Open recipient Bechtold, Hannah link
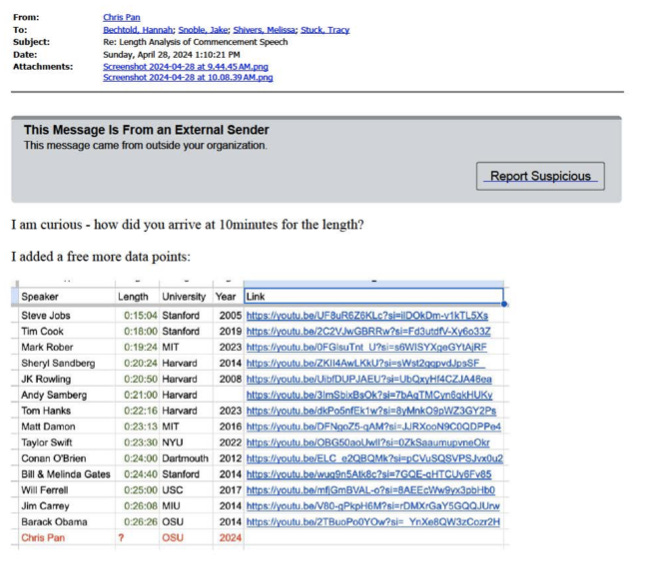646x569 pixels. click(x=138, y=30)
